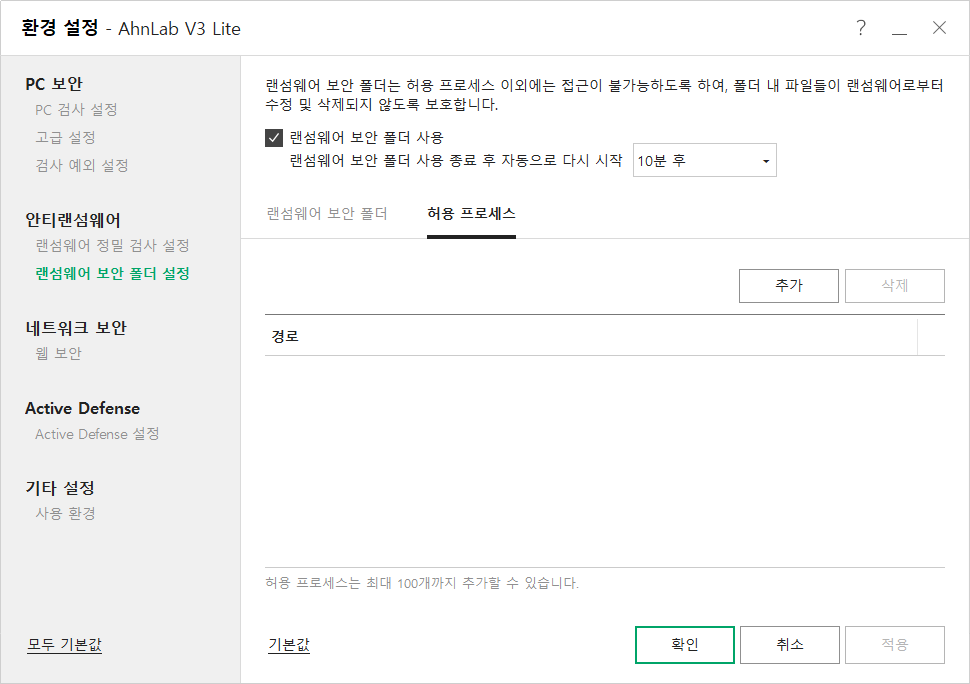970x684 pixels.
Task: Open the 10분 후 restart delay dropdown
Action: 705,161
